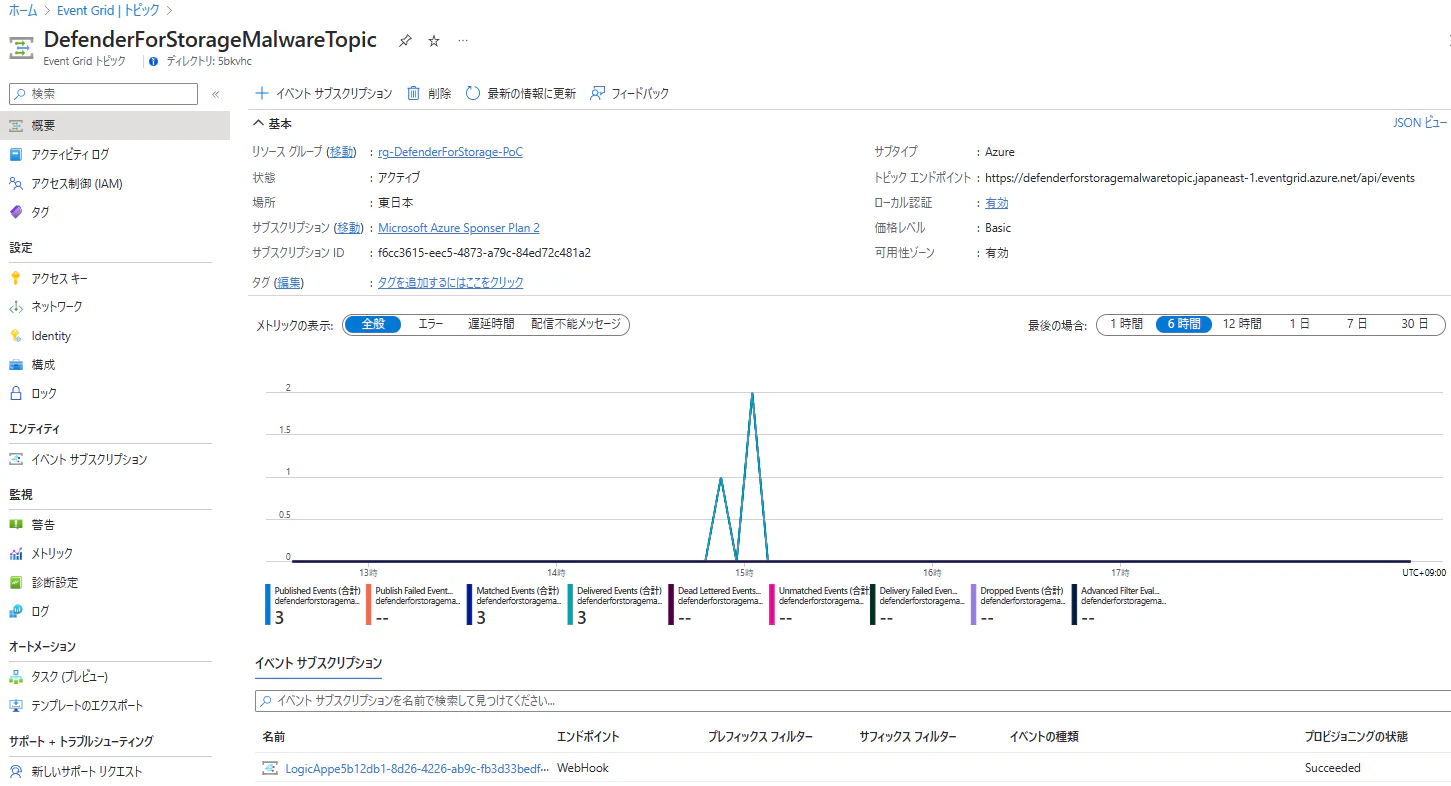This screenshot has height=786, width=1451.
Task: Set time range to 30 日
Action: click(1414, 324)
